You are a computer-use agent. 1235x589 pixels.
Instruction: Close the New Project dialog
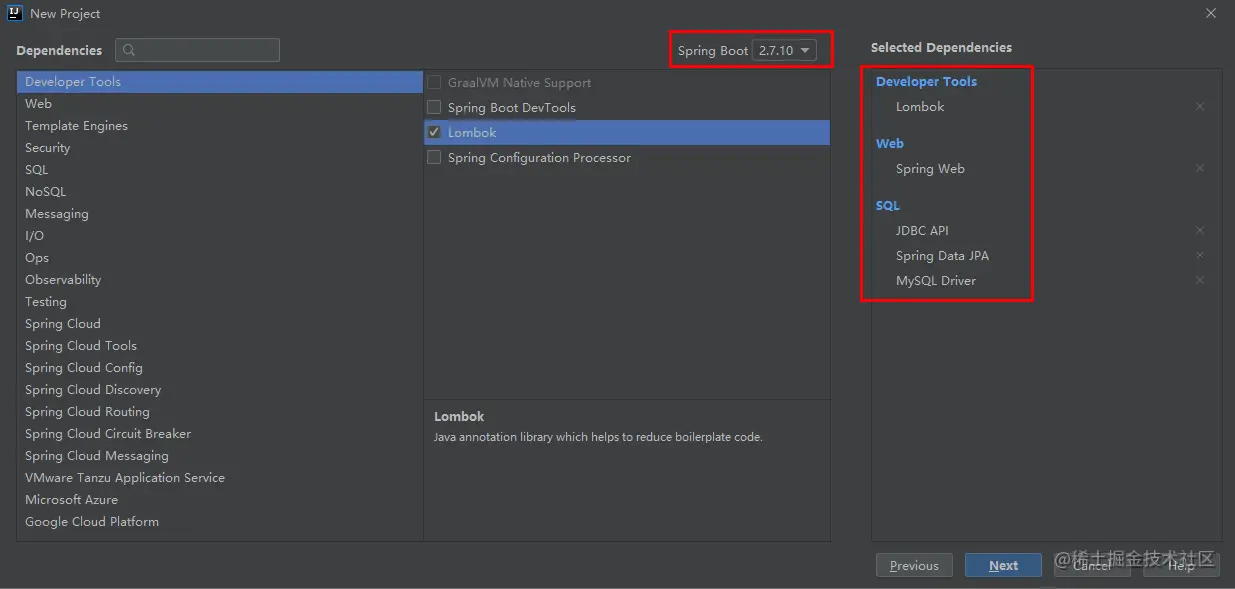coord(1211,13)
